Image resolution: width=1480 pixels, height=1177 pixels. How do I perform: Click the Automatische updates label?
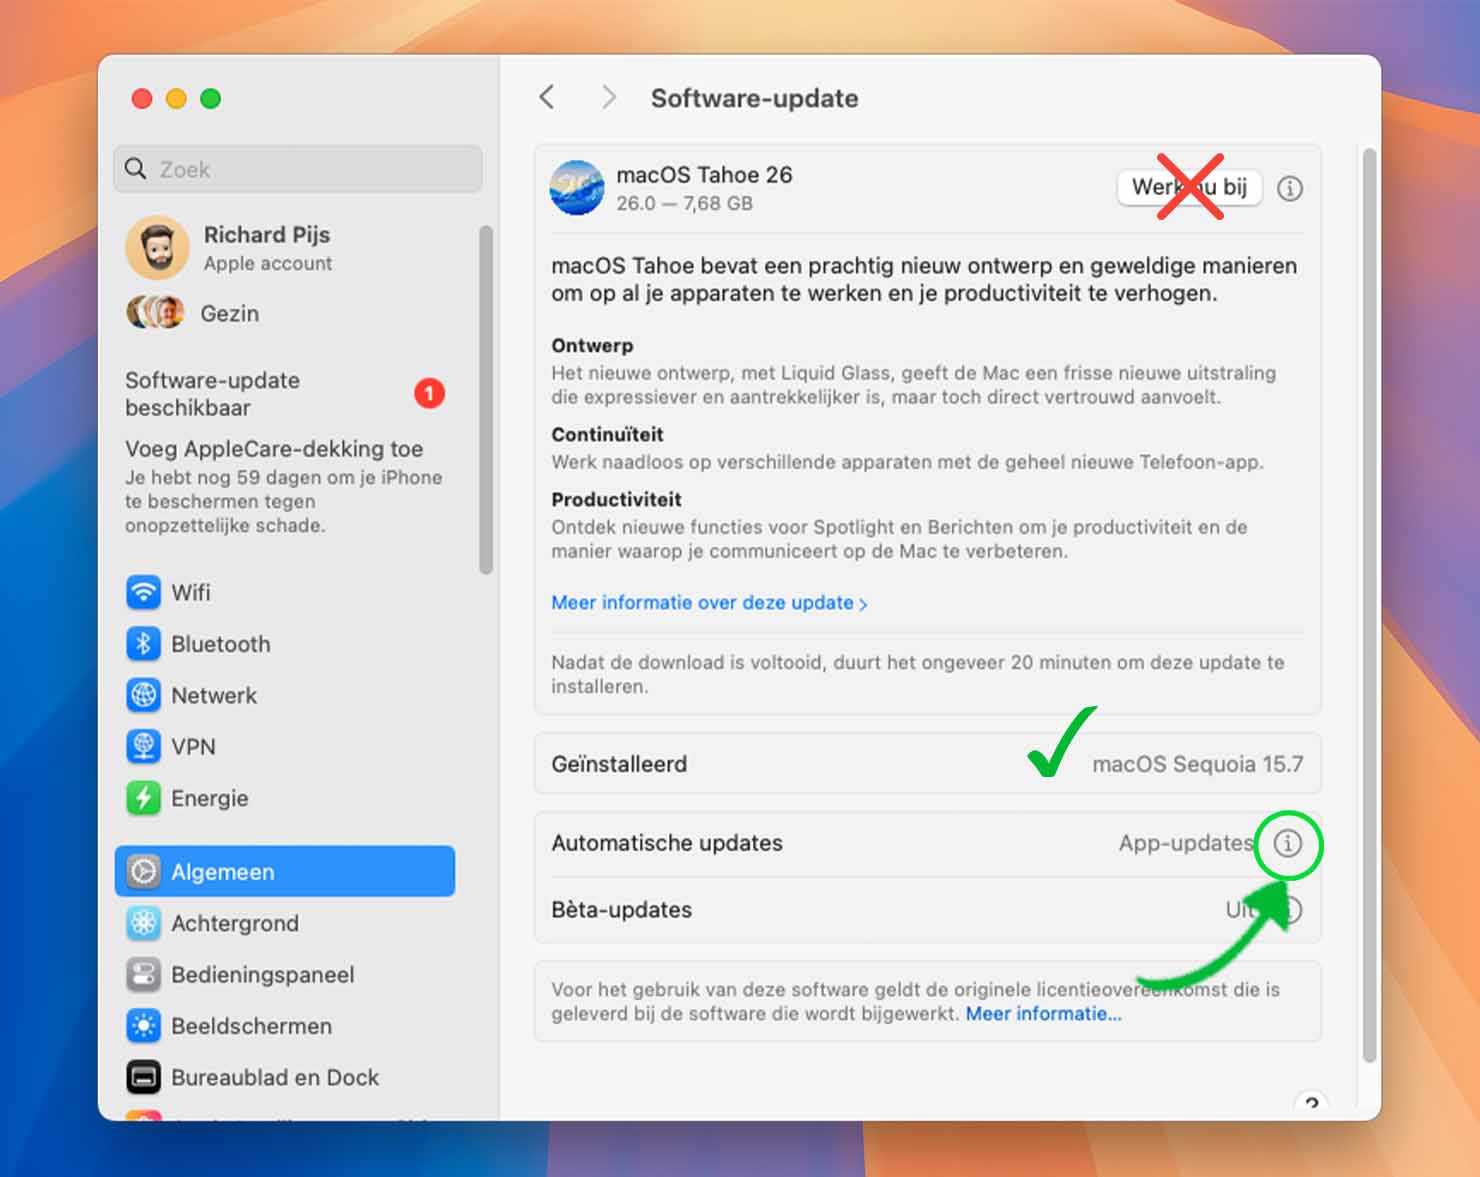tap(667, 843)
